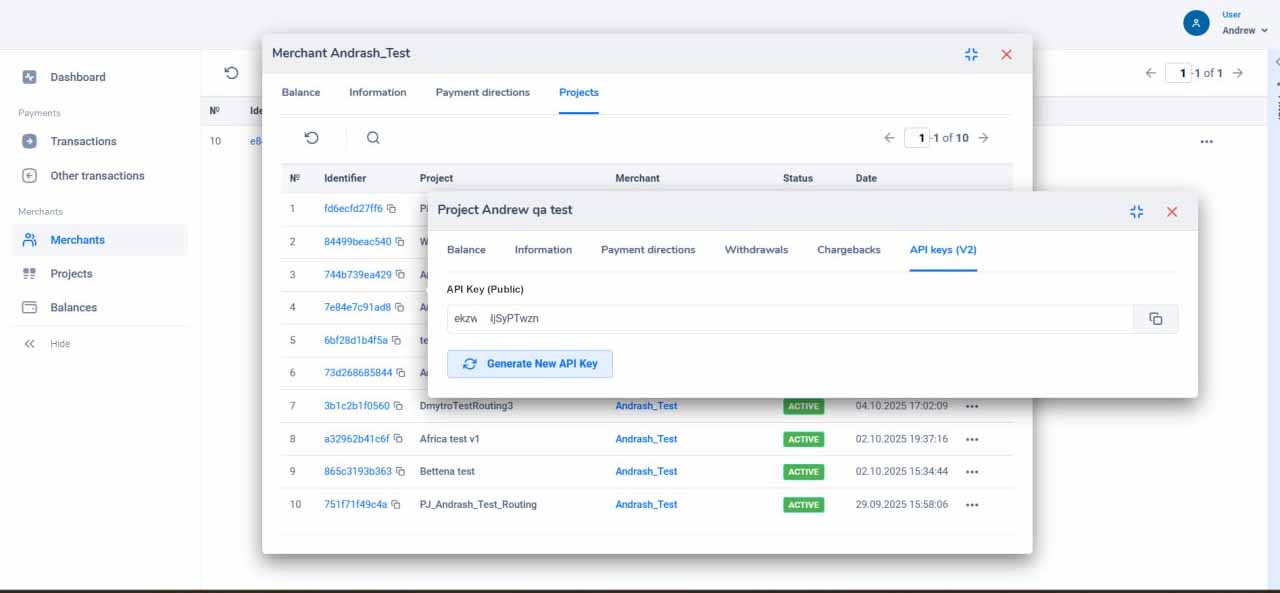Screen dimensions: 1280x593
Task: Go to next page in background list
Action: coord(1238,73)
